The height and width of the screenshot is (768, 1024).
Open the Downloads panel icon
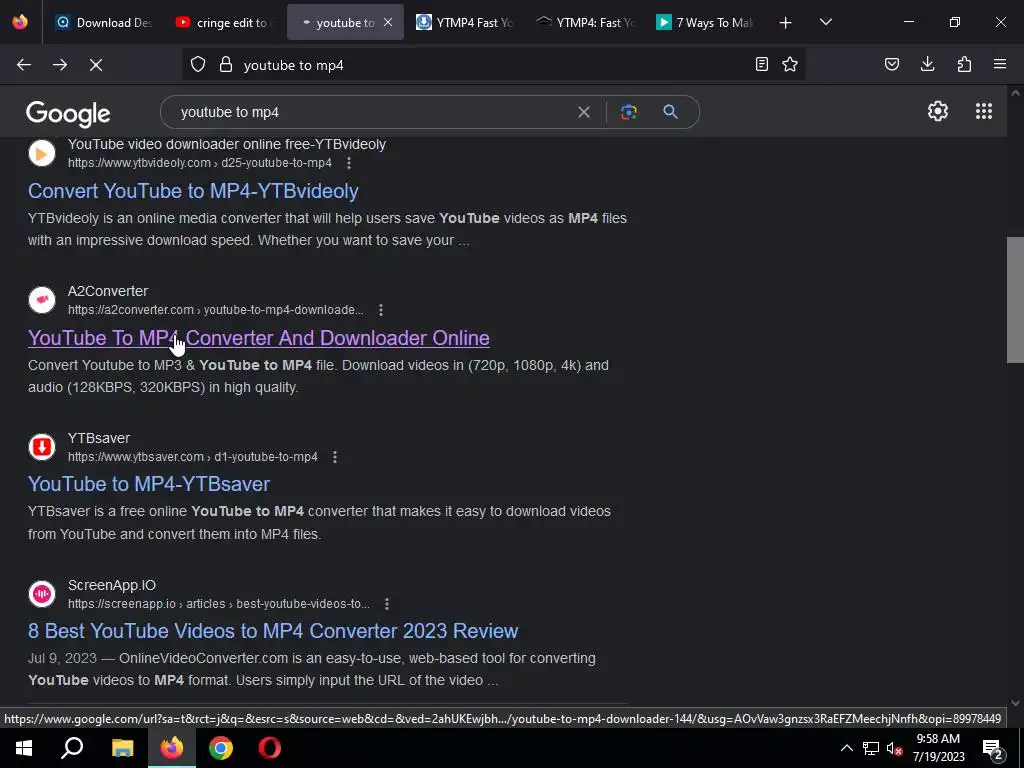pyautogui.click(x=927, y=65)
